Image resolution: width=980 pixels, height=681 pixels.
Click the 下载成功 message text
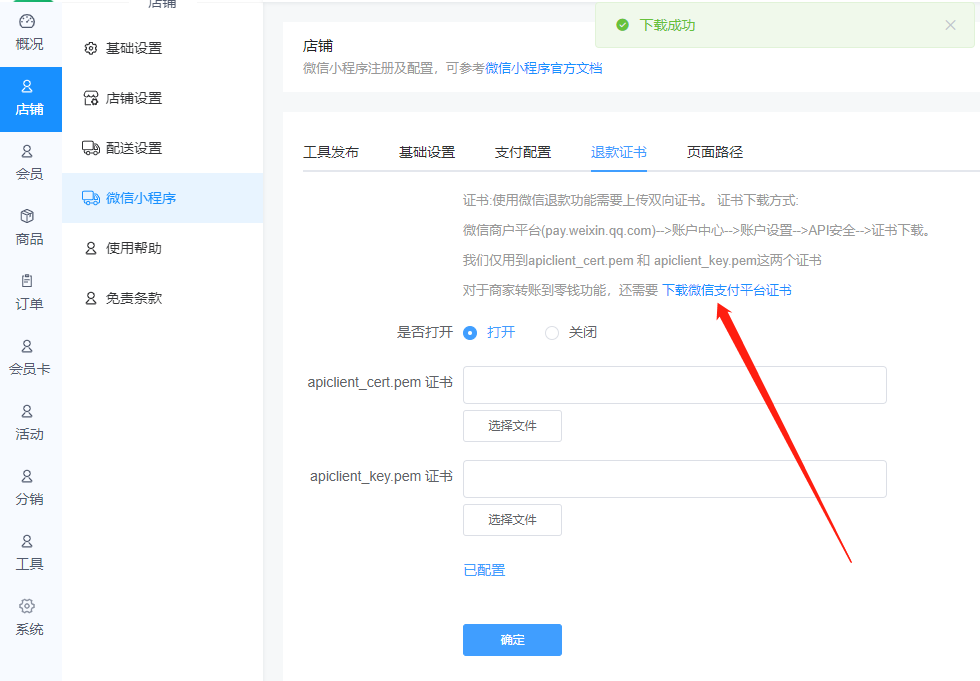tap(668, 25)
